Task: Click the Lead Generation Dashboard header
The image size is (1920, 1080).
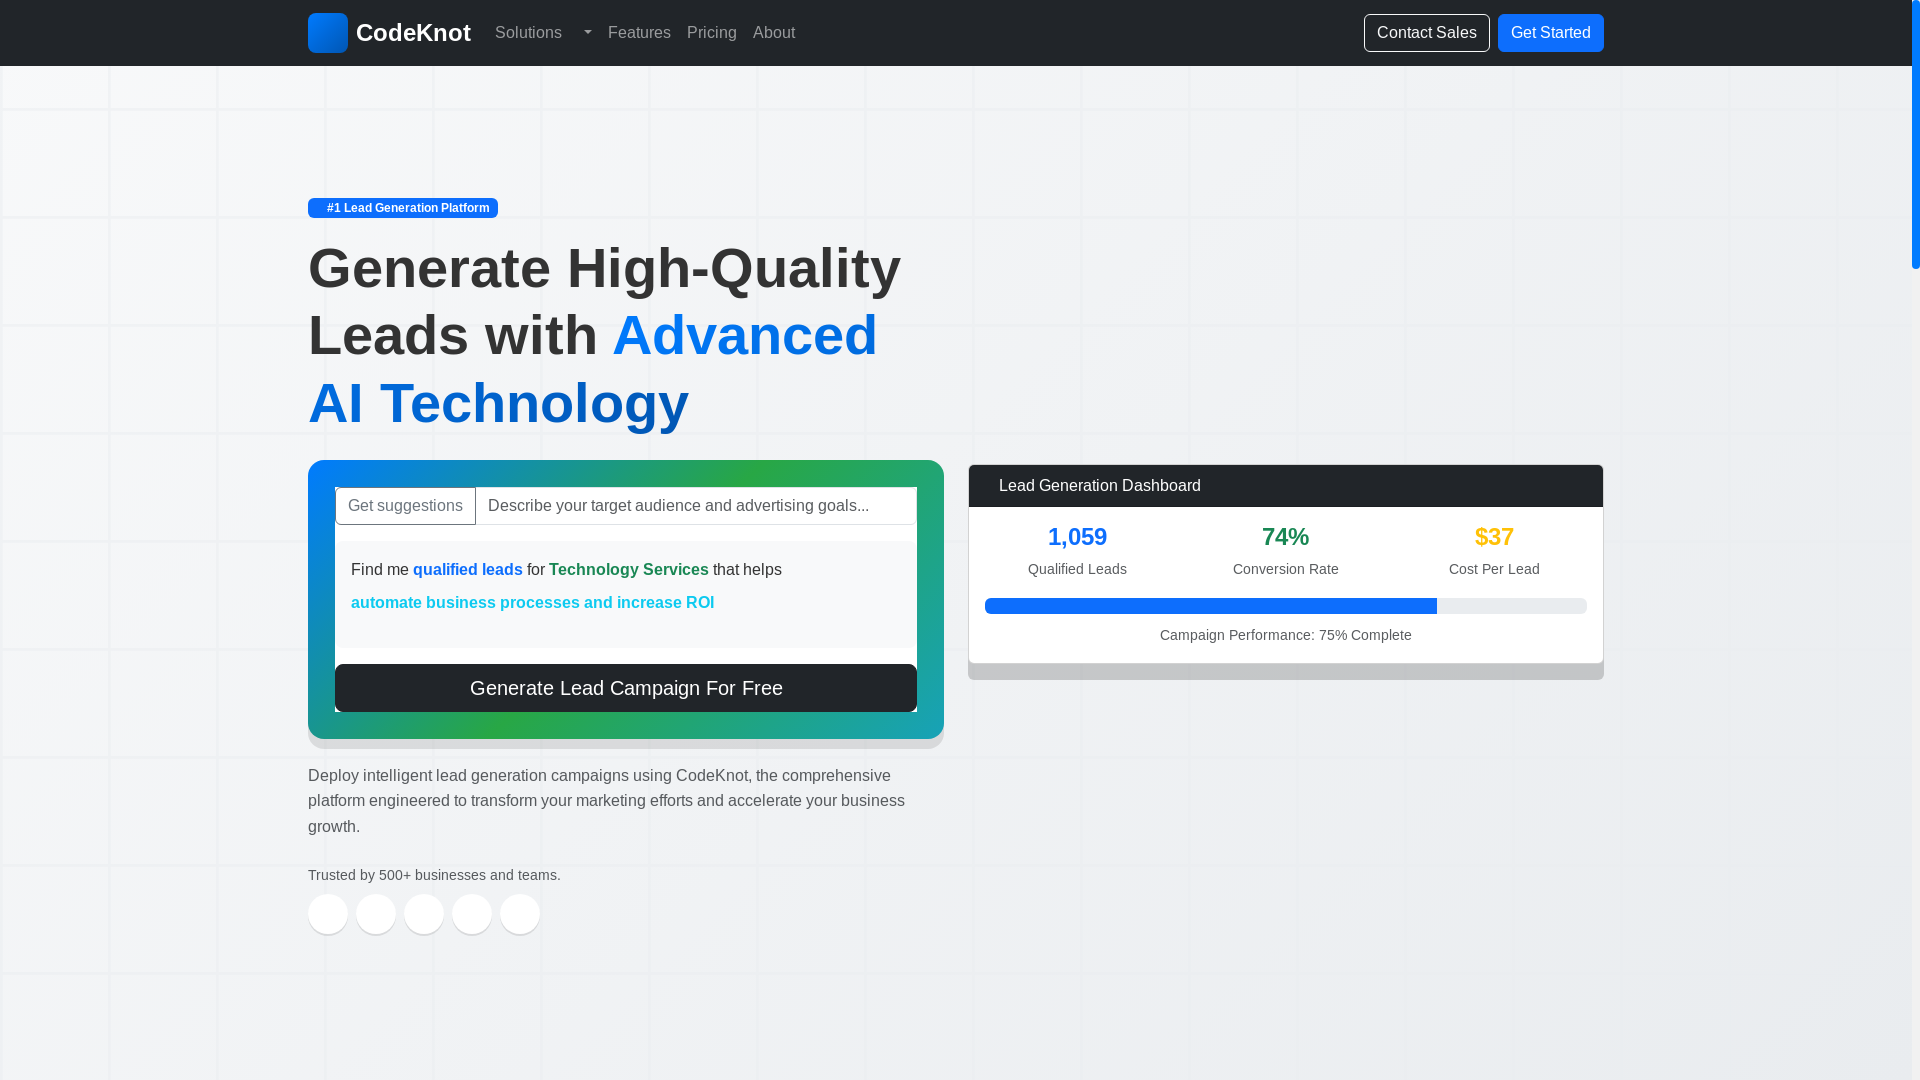Action: click(x=1286, y=486)
